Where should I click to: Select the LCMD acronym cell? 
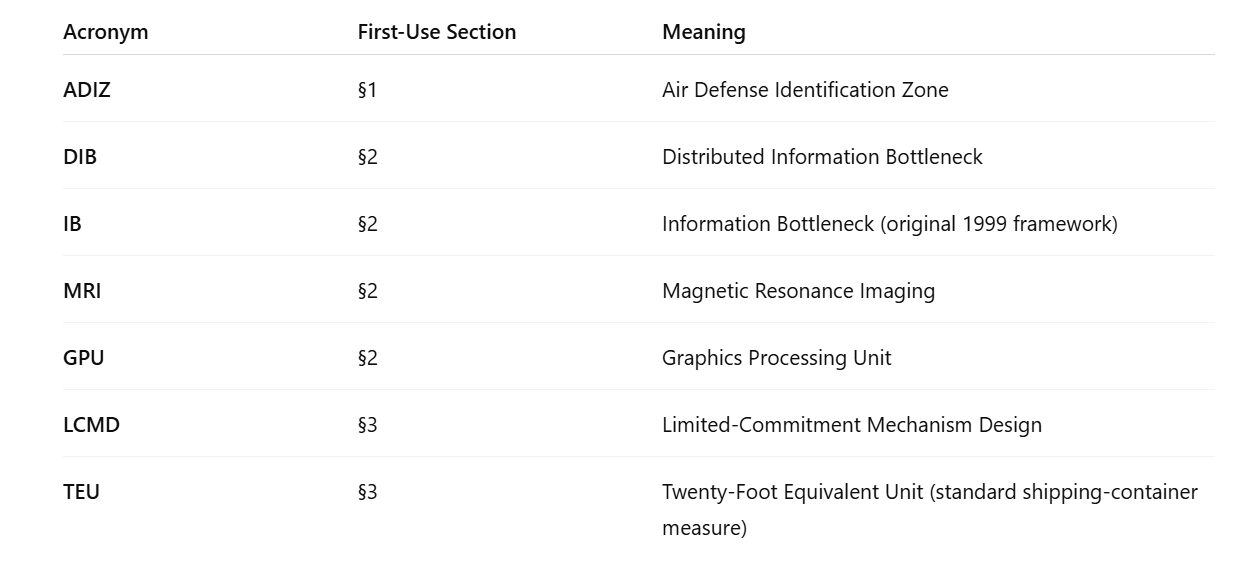point(91,425)
